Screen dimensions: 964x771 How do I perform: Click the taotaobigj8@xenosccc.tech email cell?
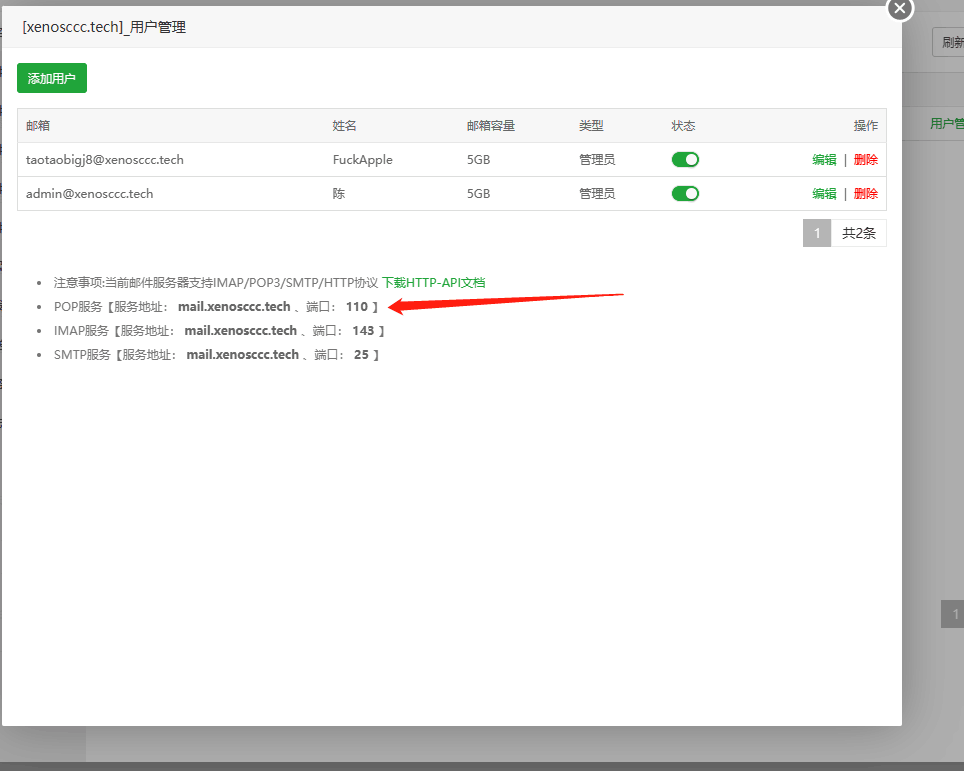(105, 160)
